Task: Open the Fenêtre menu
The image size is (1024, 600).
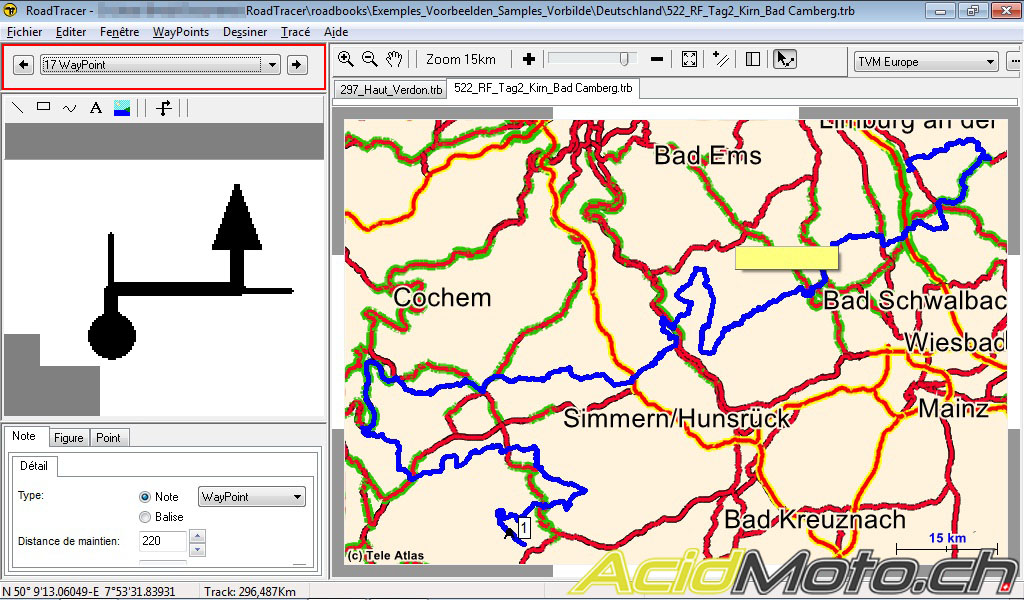Action: click(x=120, y=32)
